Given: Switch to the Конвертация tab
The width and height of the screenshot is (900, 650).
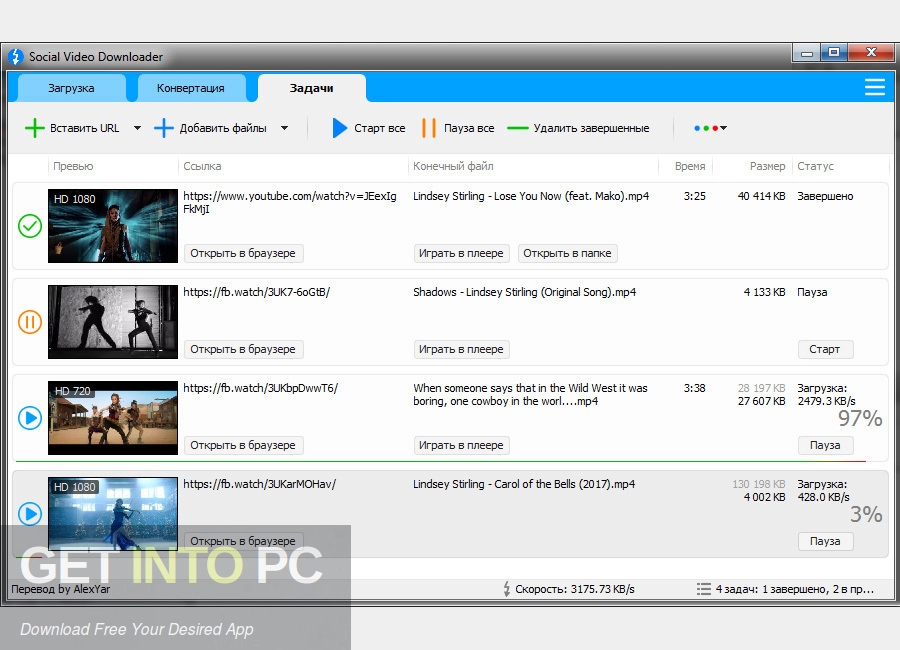Looking at the screenshot, I should point(191,88).
